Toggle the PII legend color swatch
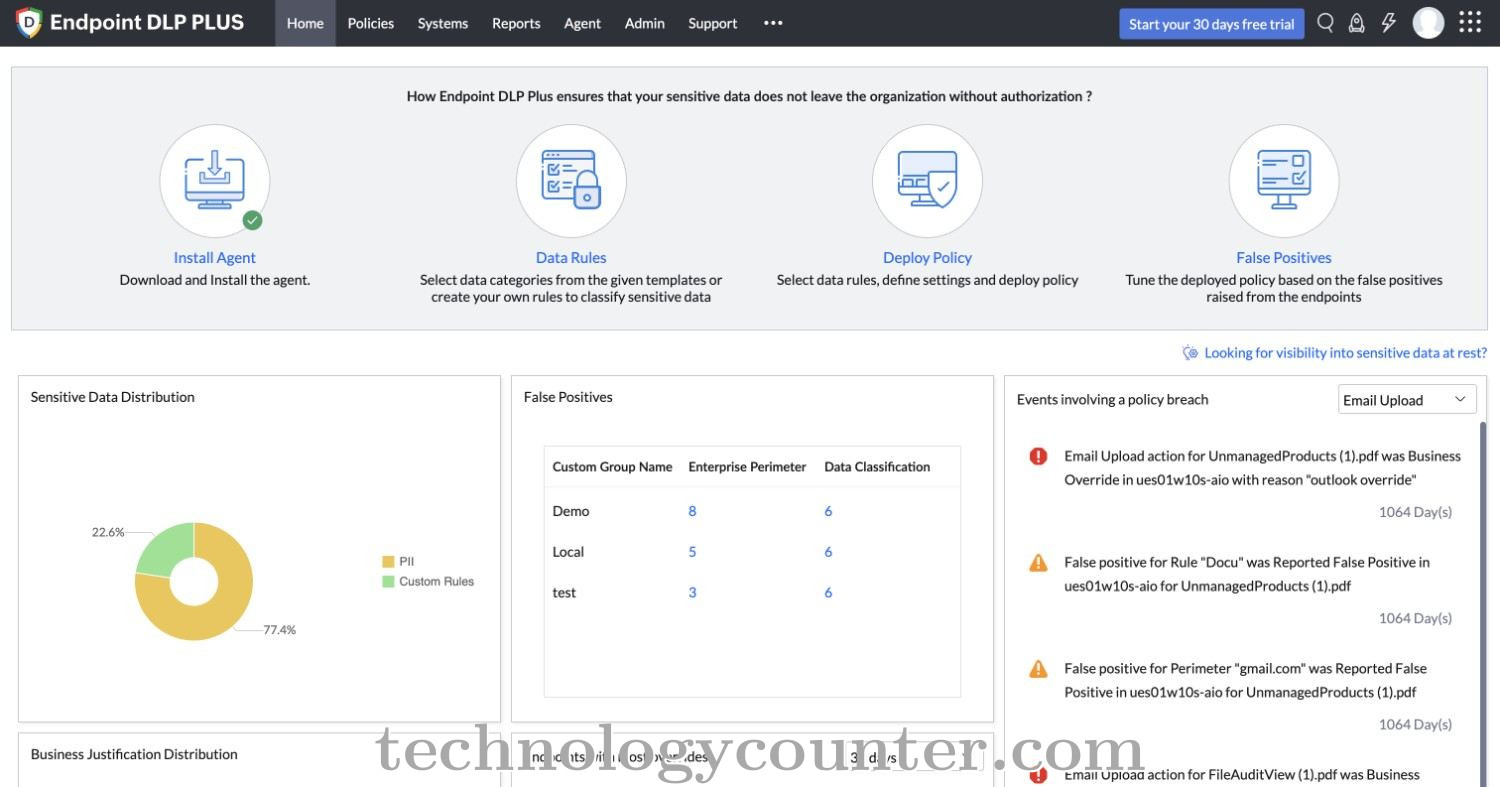The image size is (1500, 787). 388,562
